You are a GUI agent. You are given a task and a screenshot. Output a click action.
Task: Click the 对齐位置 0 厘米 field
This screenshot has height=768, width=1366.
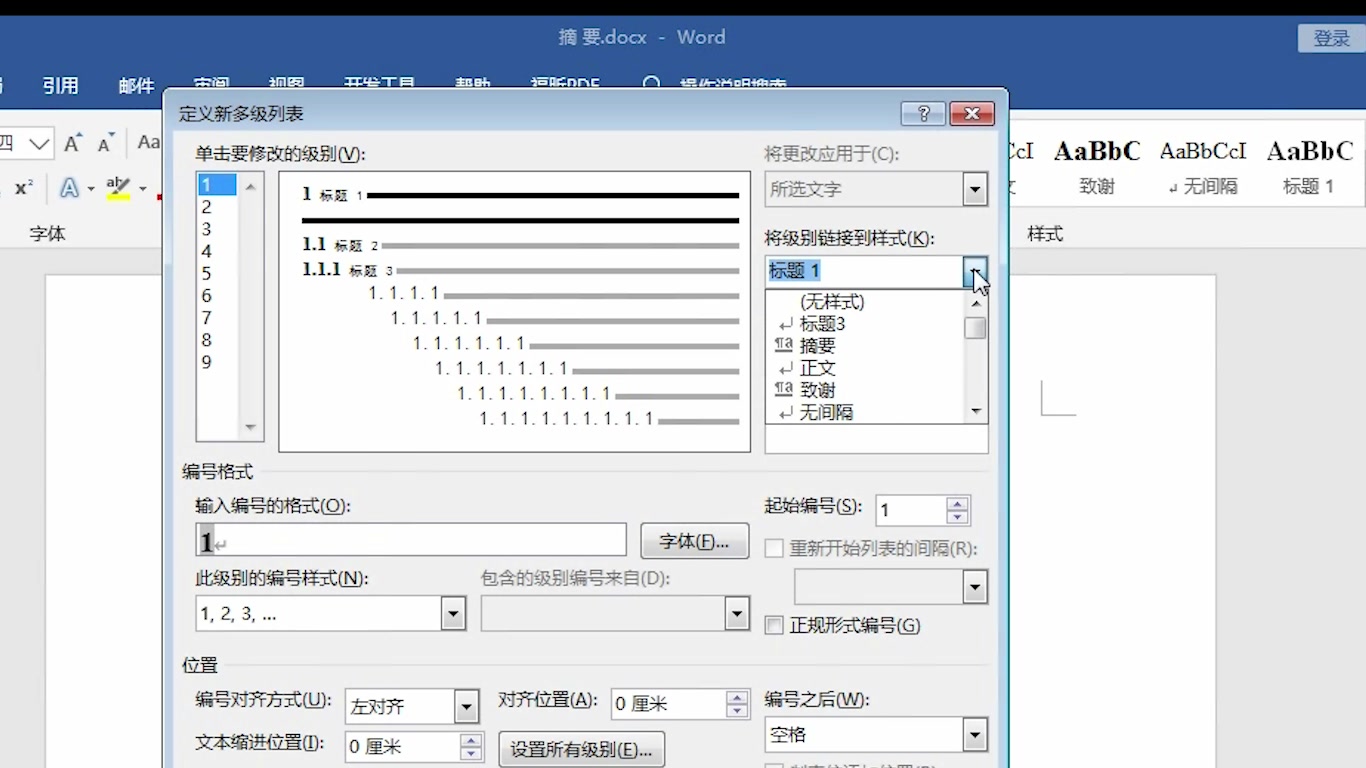[x=667, y=704]
